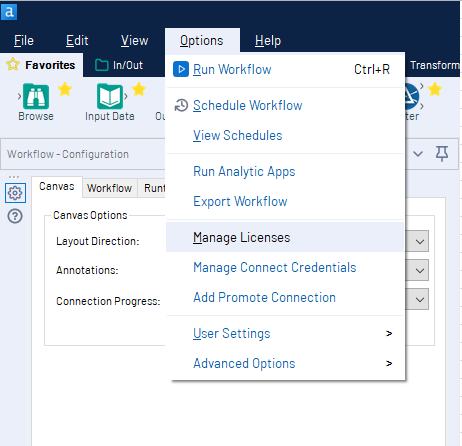The image size is (462, 446).
Task: Open the Help menu
Action: click(268, 41)
